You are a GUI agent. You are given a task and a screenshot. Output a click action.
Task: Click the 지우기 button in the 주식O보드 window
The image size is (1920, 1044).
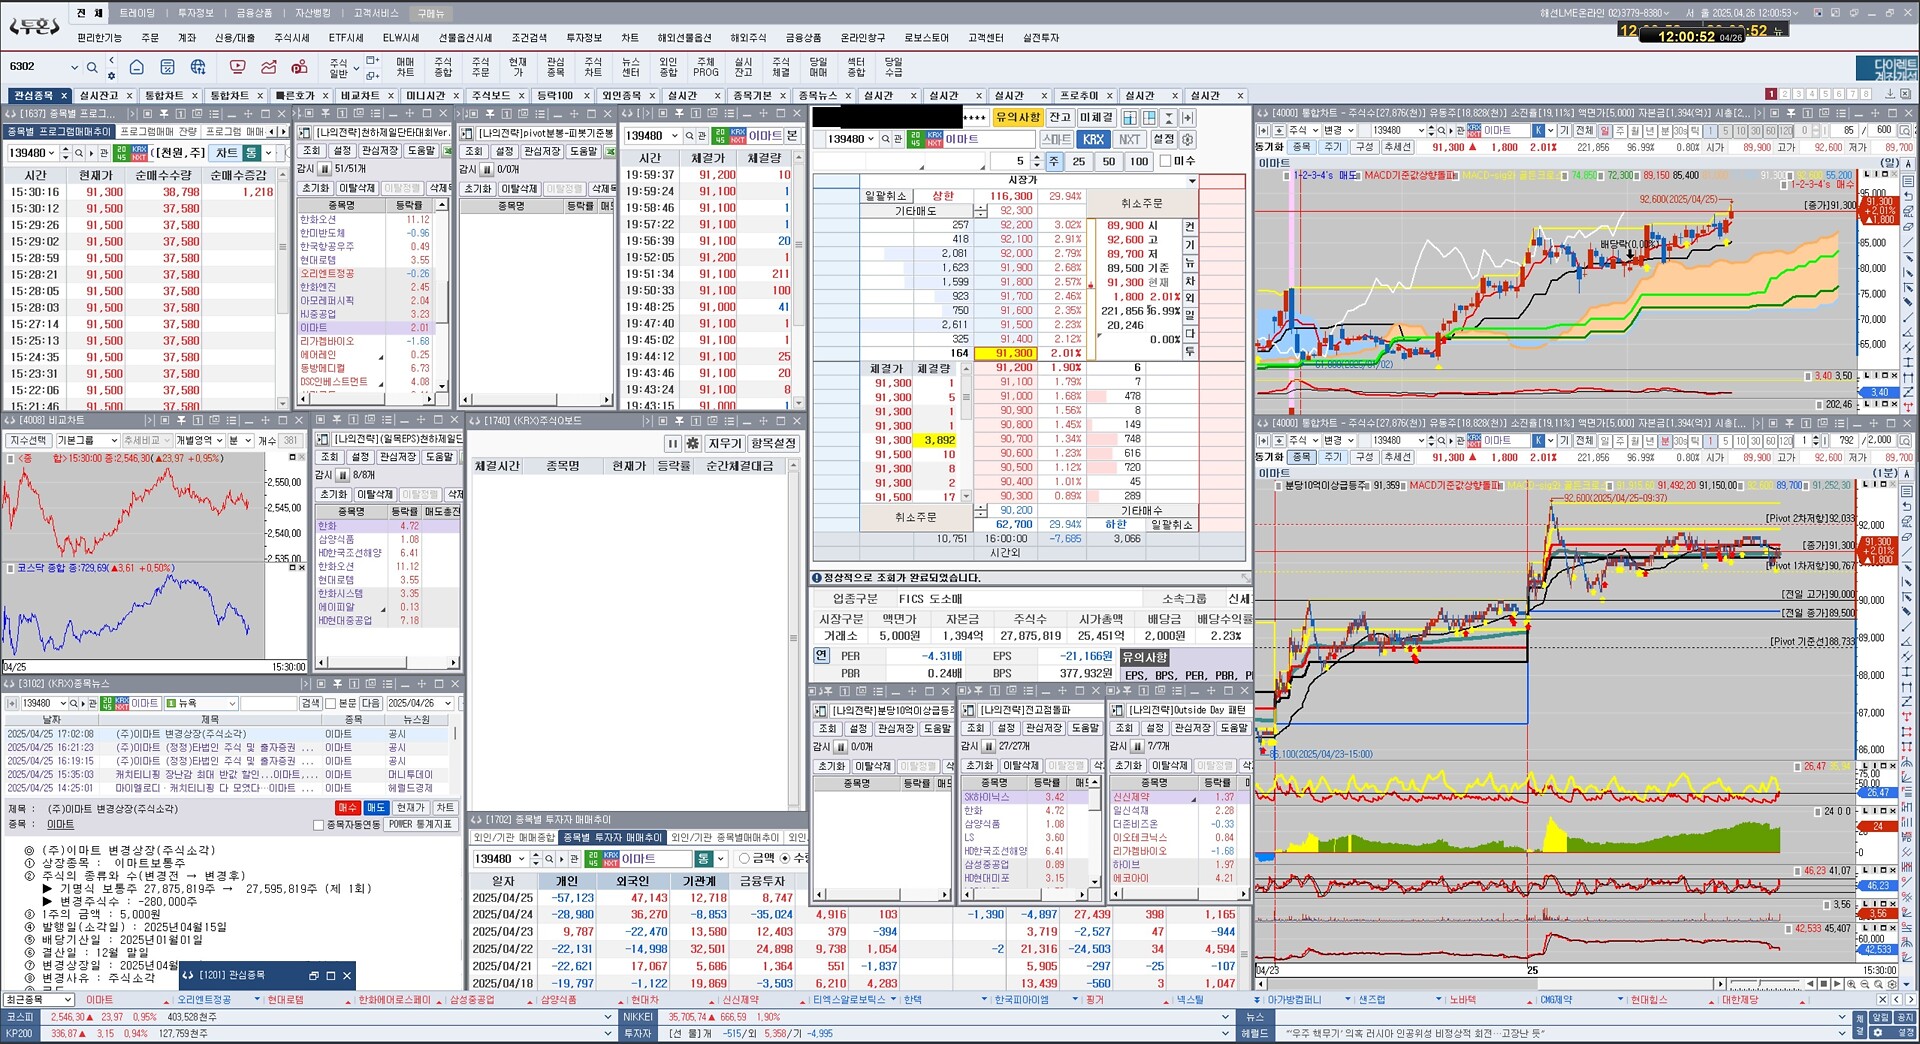coord(725,443)
